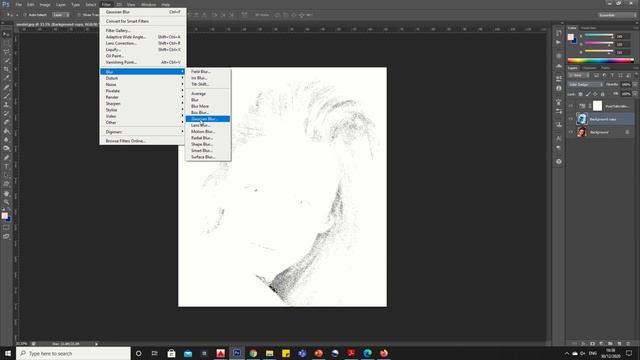Image resolution: width=640 pixels, height=360 pixels.
Task: Hide the Background copy layer
Action: (x=571, y=119)
